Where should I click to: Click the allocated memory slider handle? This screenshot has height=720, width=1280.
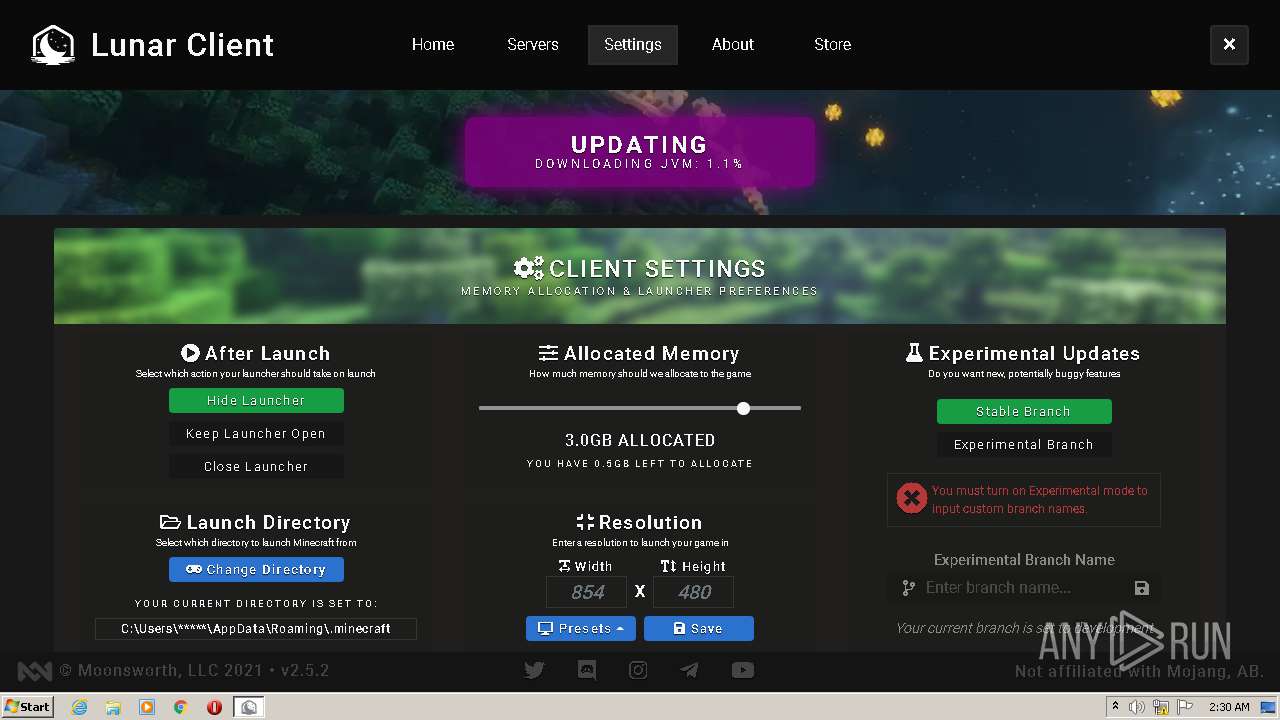[x=743, y=408]
